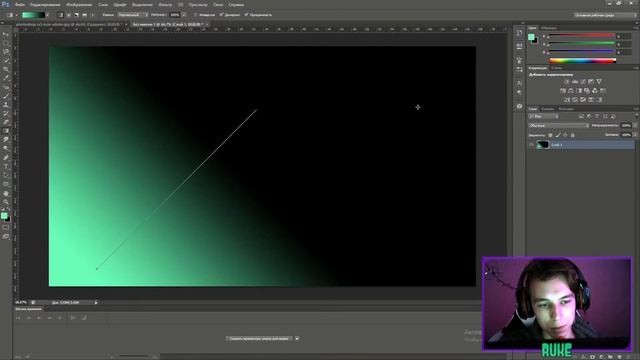This screenshot has width=640, height=360.
Task: Click the create video timeline button
Action: point(259,338)
